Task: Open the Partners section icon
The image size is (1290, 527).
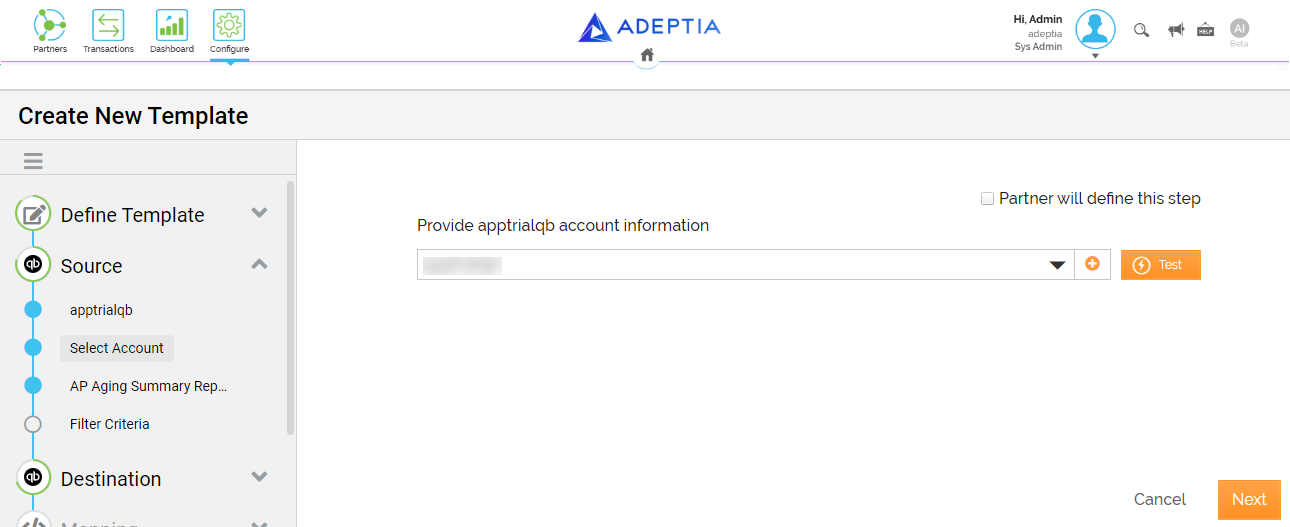Action: [50, 25]
